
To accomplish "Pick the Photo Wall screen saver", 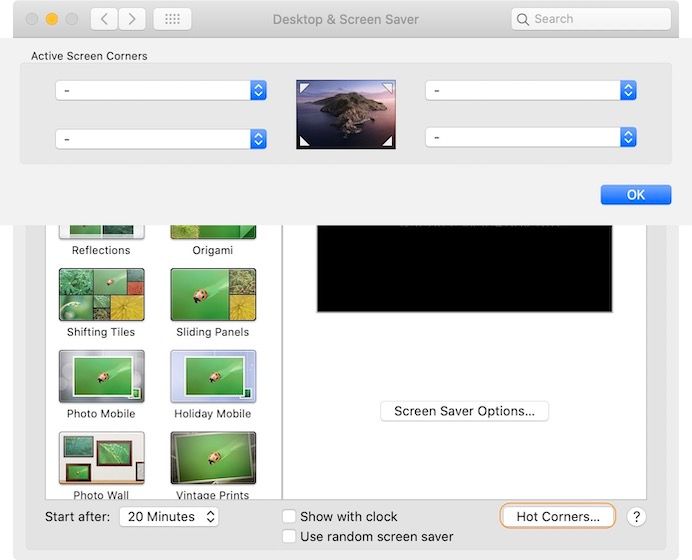I will (101, 458).
